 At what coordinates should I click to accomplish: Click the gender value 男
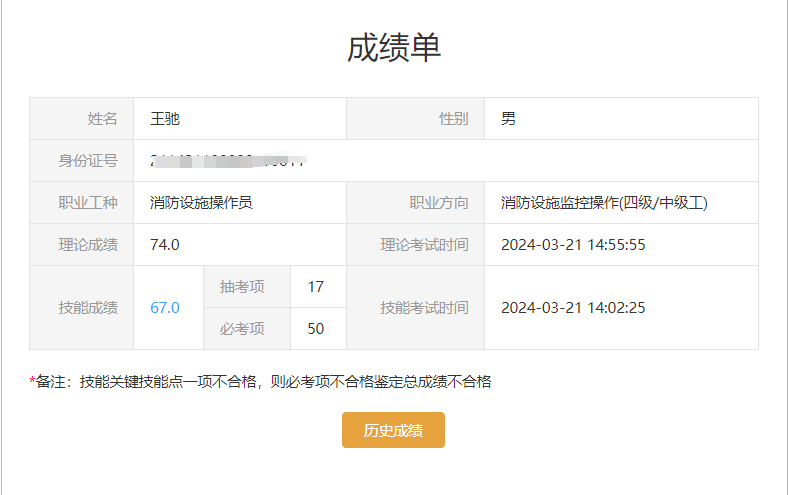click(x=509, y=119)
